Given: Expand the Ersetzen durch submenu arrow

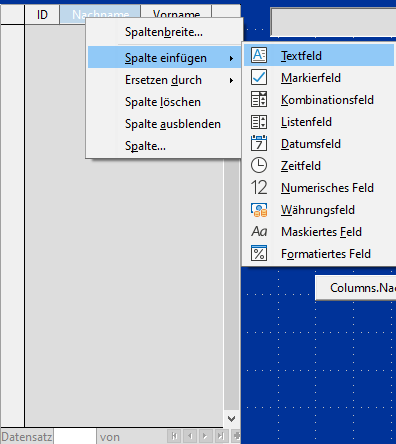Looking at the screenshot, I should coord(231,81).
